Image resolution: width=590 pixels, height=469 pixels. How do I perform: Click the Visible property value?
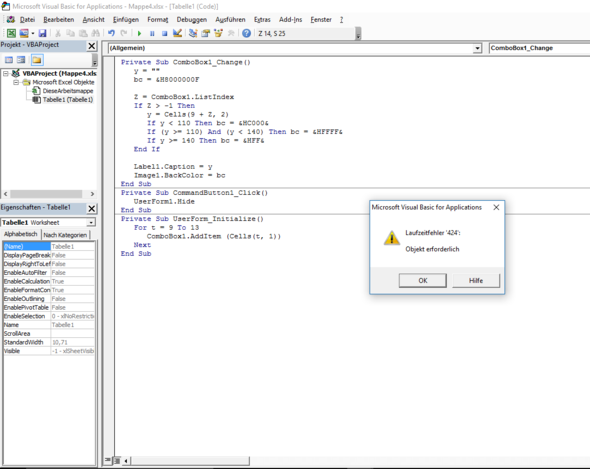point(73,351)
